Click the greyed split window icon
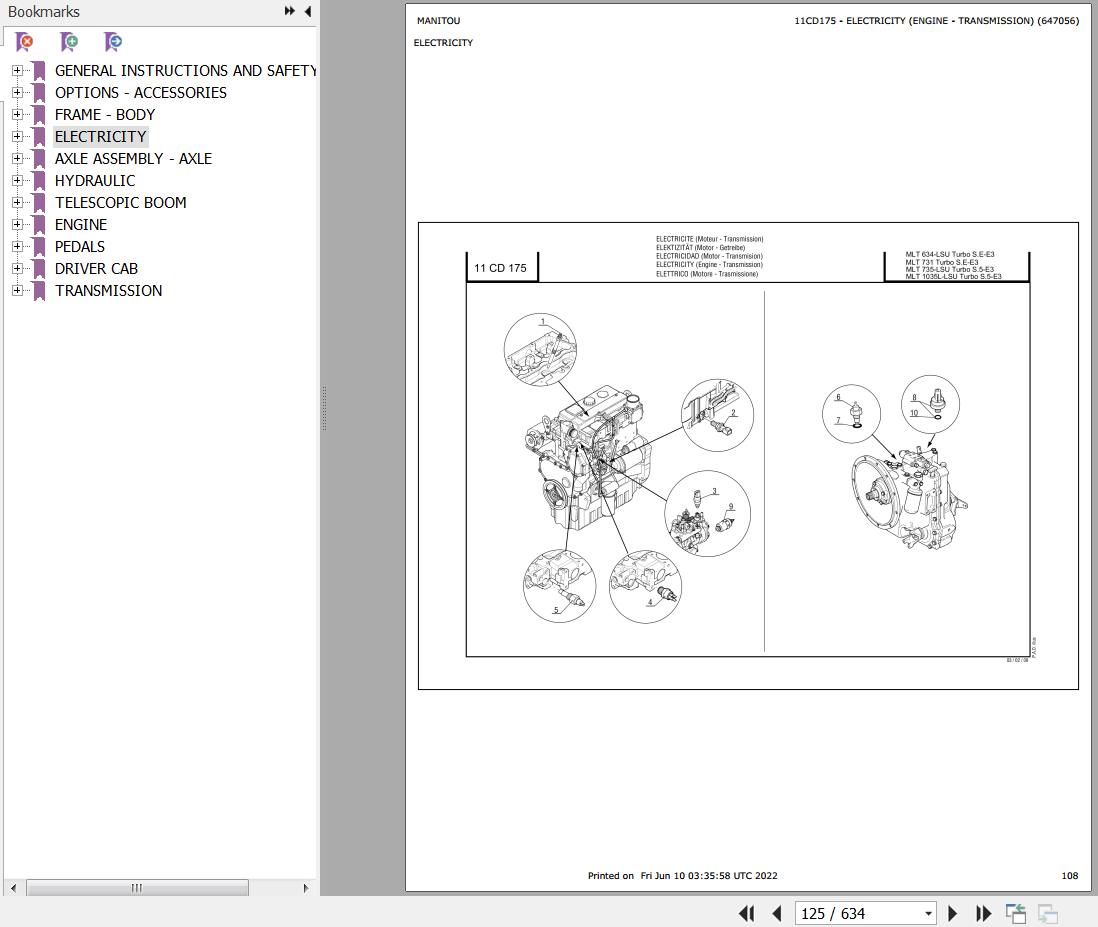This screenshot has height=927, width=1098. (1048, 913)
